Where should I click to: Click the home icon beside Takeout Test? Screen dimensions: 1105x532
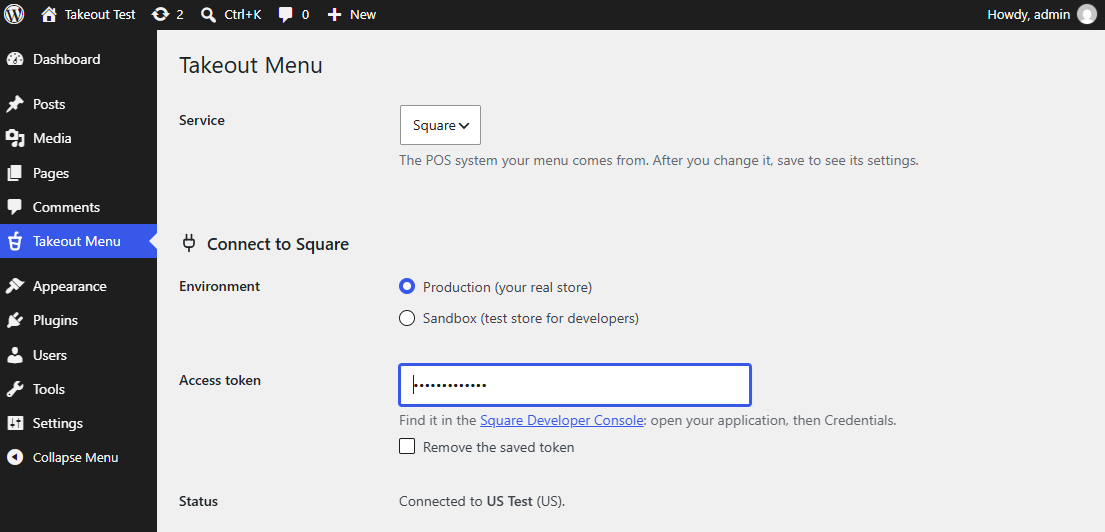pyautogui.click(x=49, y=14)
